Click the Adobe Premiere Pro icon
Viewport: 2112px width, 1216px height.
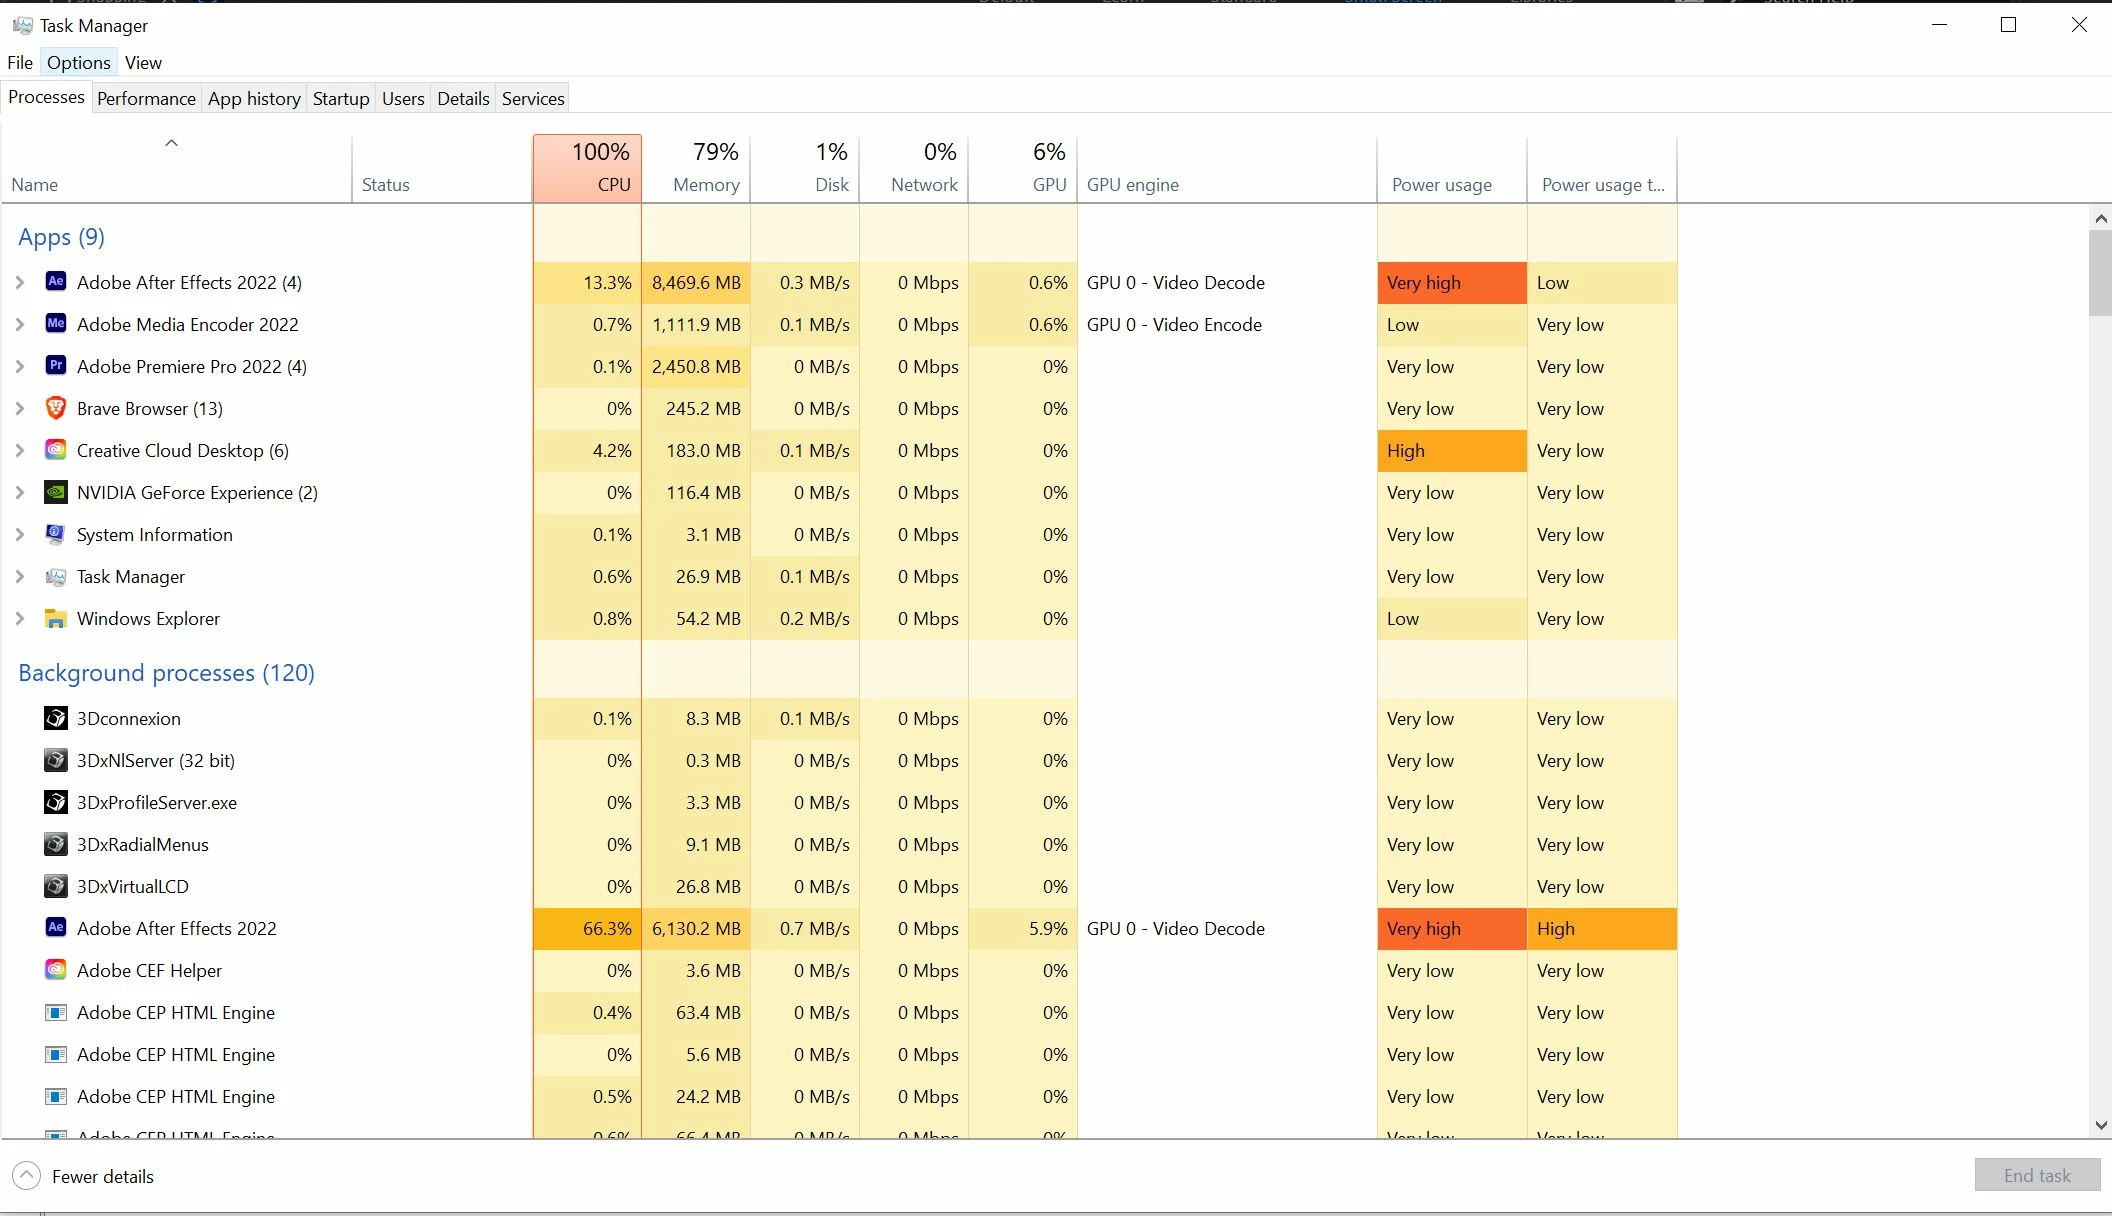(x=56, y=366)
